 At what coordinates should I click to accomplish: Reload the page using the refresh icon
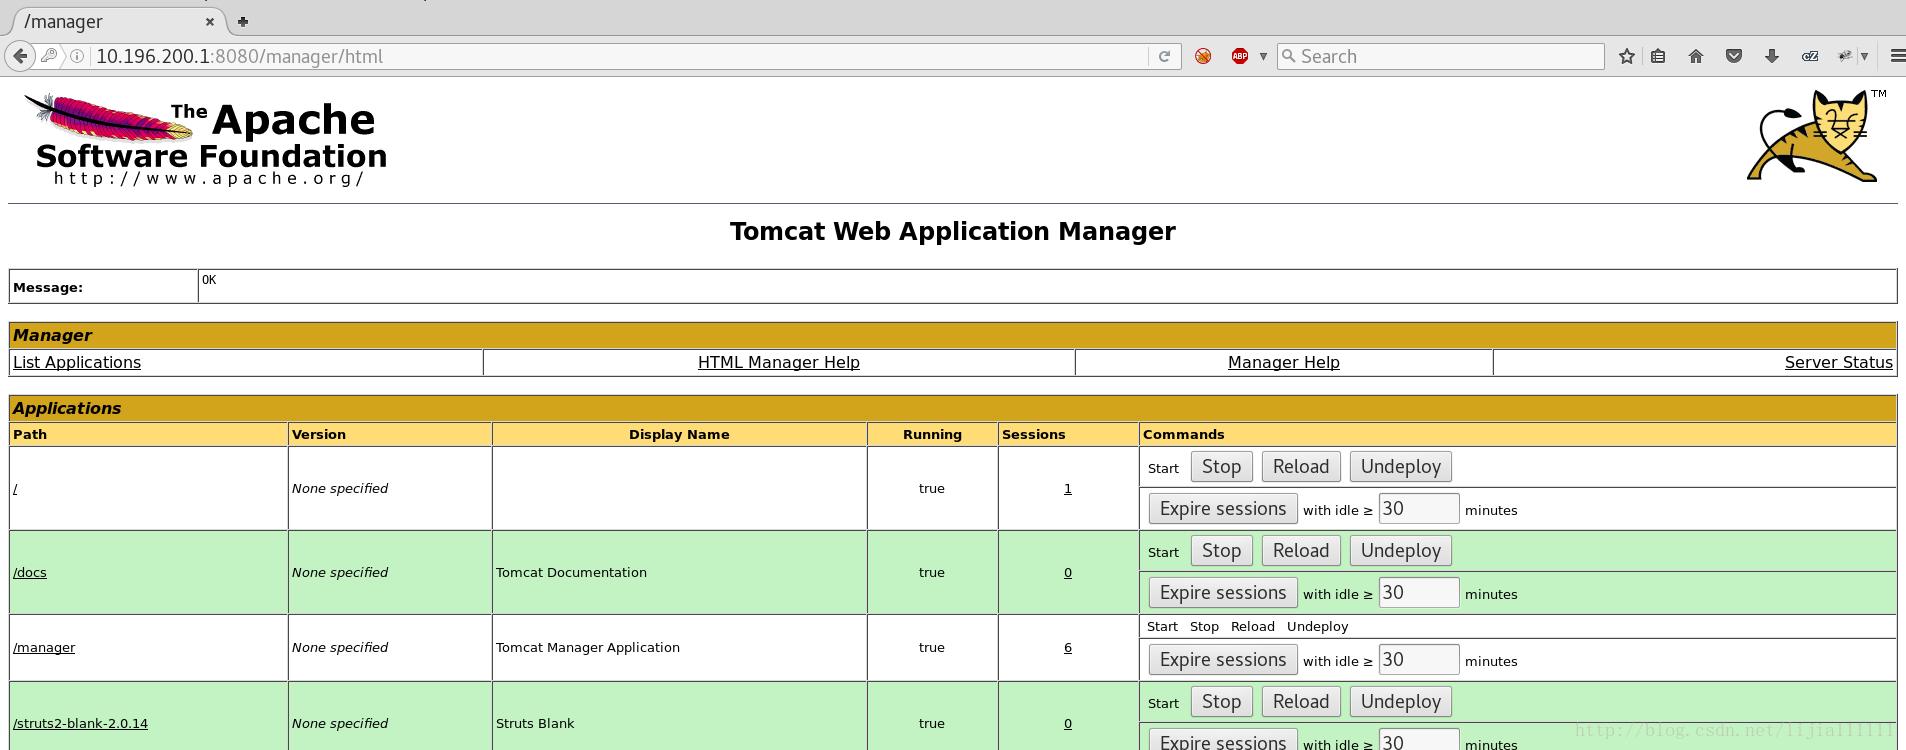tap(1164, 56)
